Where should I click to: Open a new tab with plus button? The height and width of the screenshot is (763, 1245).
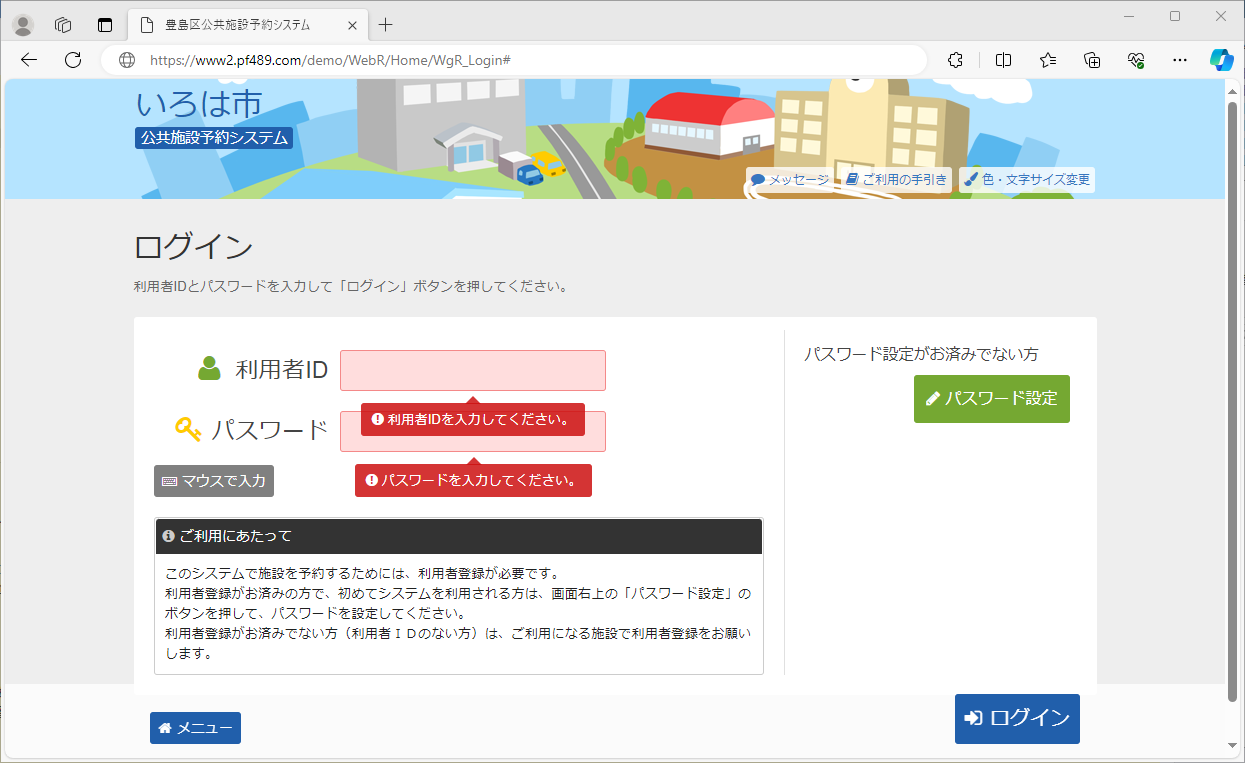(386, 25)
